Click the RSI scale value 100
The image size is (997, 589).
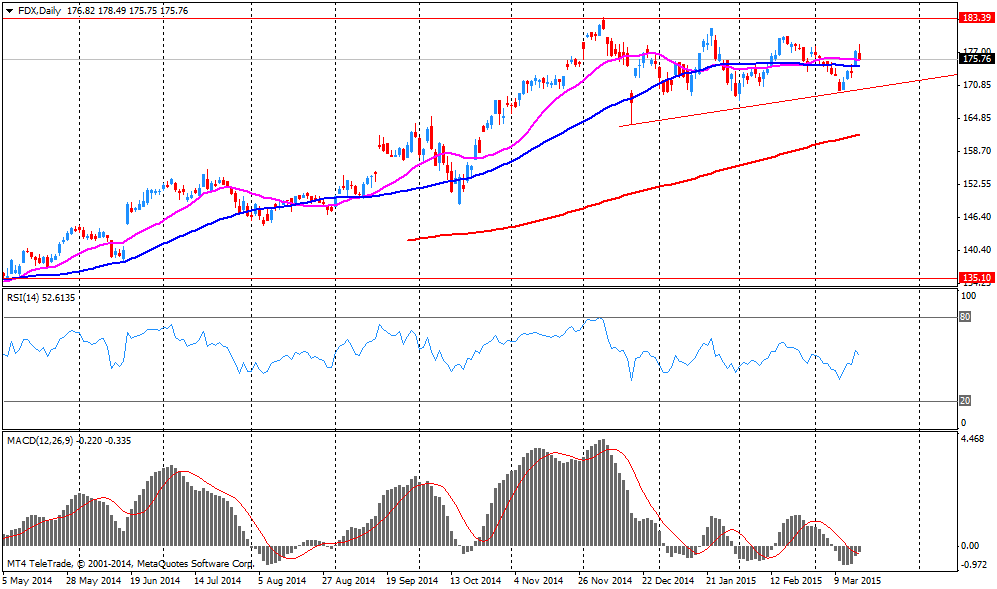pos(968,296)
